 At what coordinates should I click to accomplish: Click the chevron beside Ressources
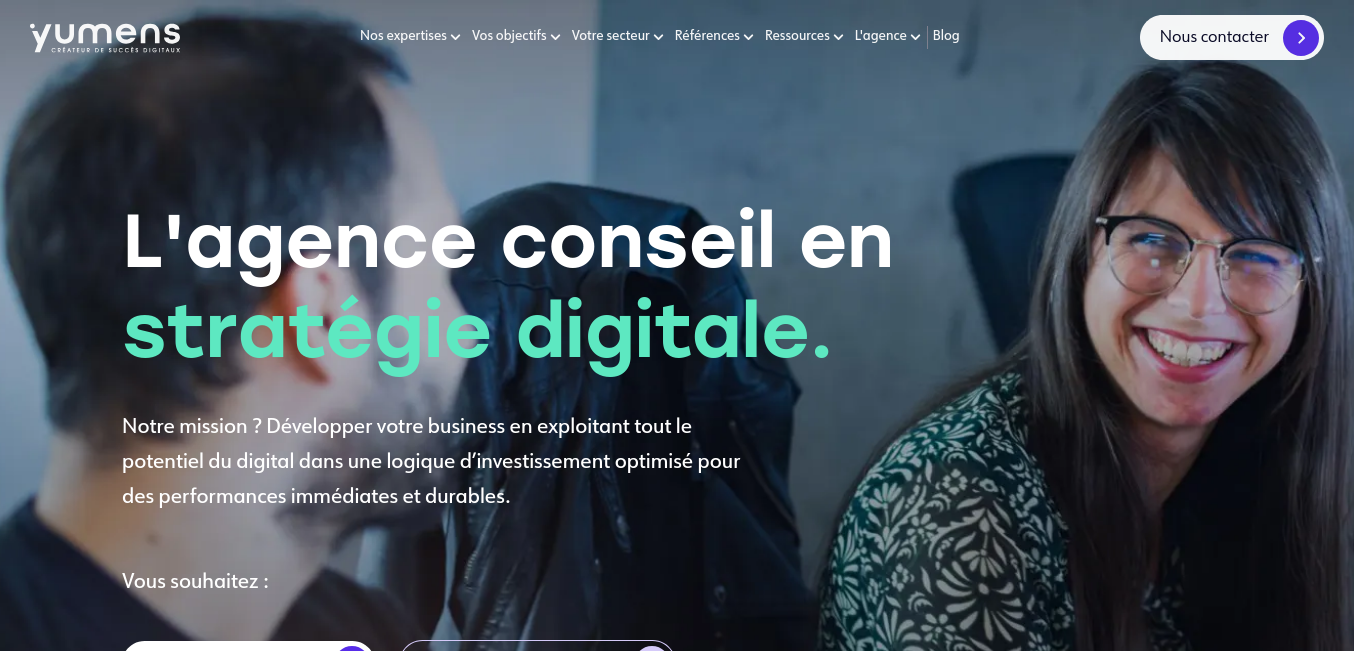[838, 37]
